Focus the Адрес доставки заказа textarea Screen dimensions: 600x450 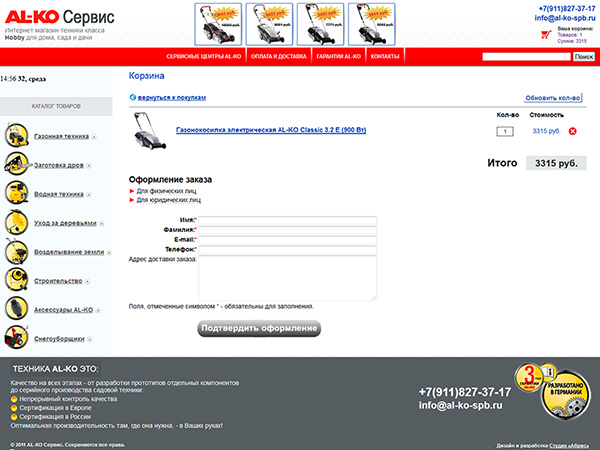[288, 278]
